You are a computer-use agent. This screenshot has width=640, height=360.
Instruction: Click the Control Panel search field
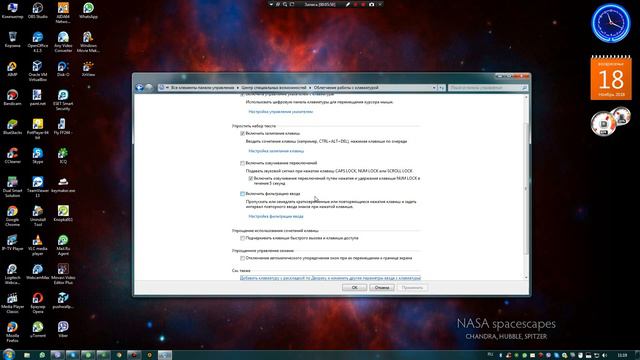tap(488, 88)
